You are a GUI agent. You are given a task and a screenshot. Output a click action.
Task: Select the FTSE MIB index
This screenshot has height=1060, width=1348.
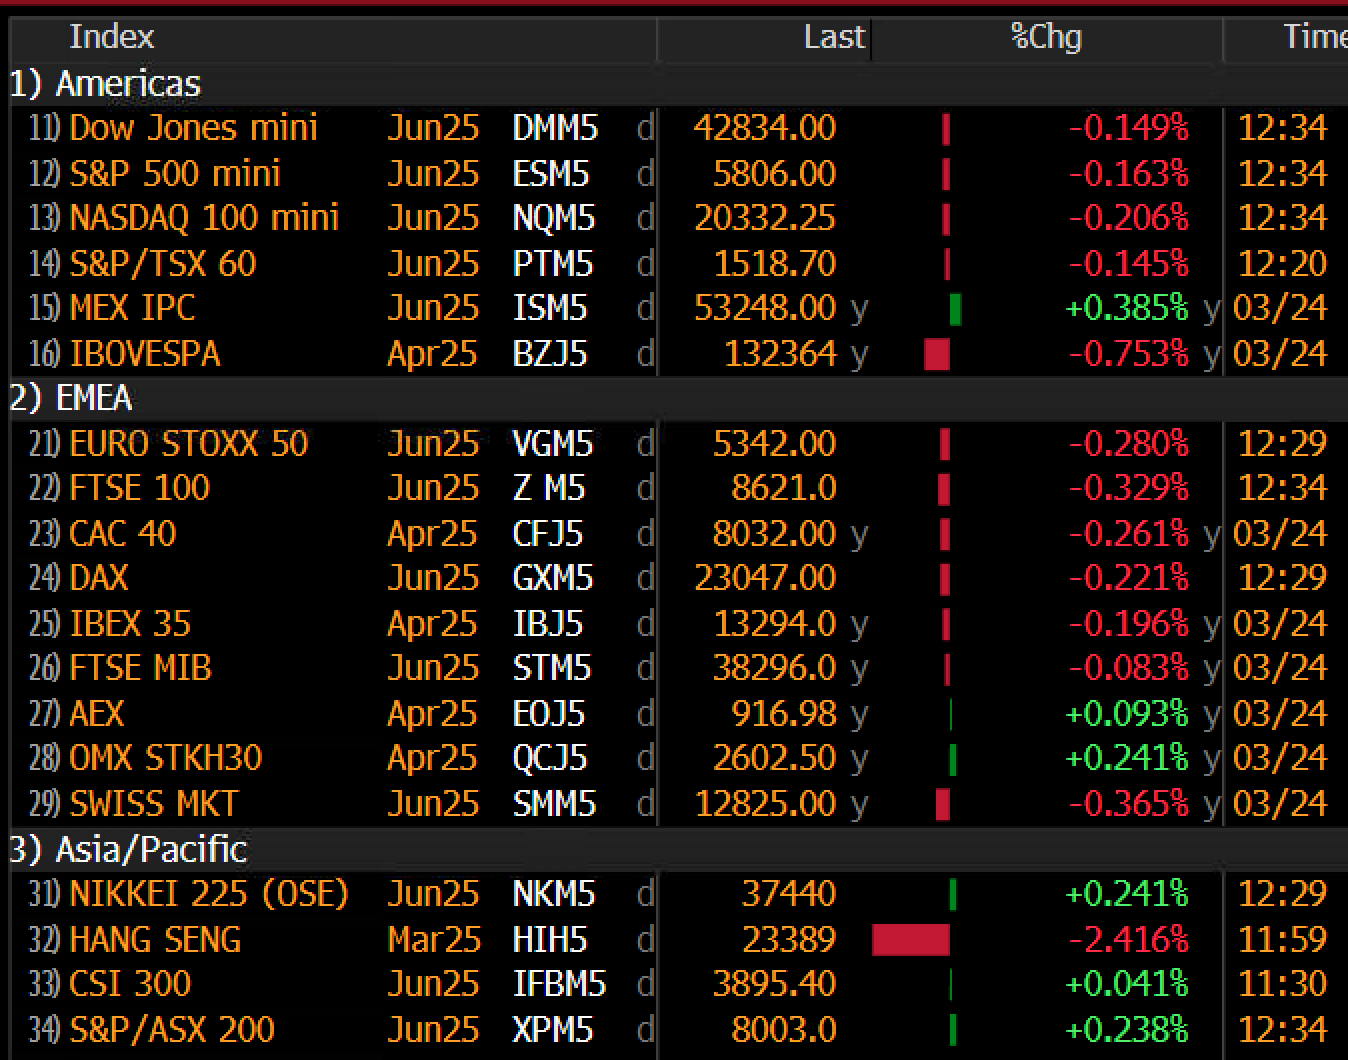(x=140, y=668)
